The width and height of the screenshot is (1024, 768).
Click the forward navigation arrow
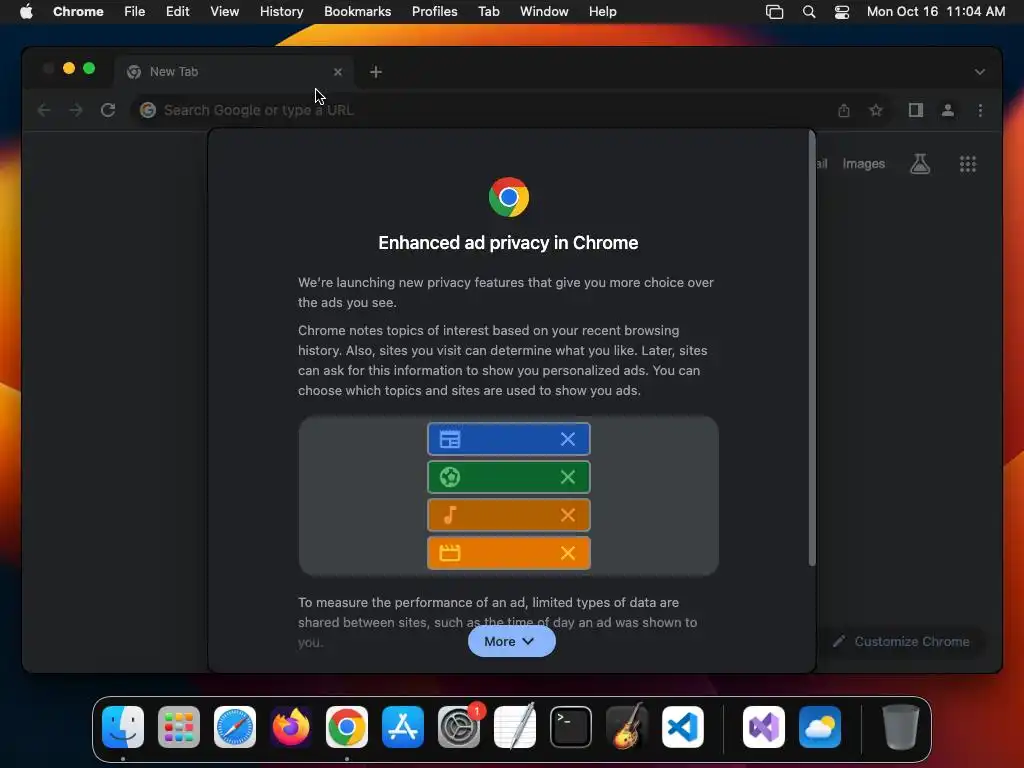[76, 110]
